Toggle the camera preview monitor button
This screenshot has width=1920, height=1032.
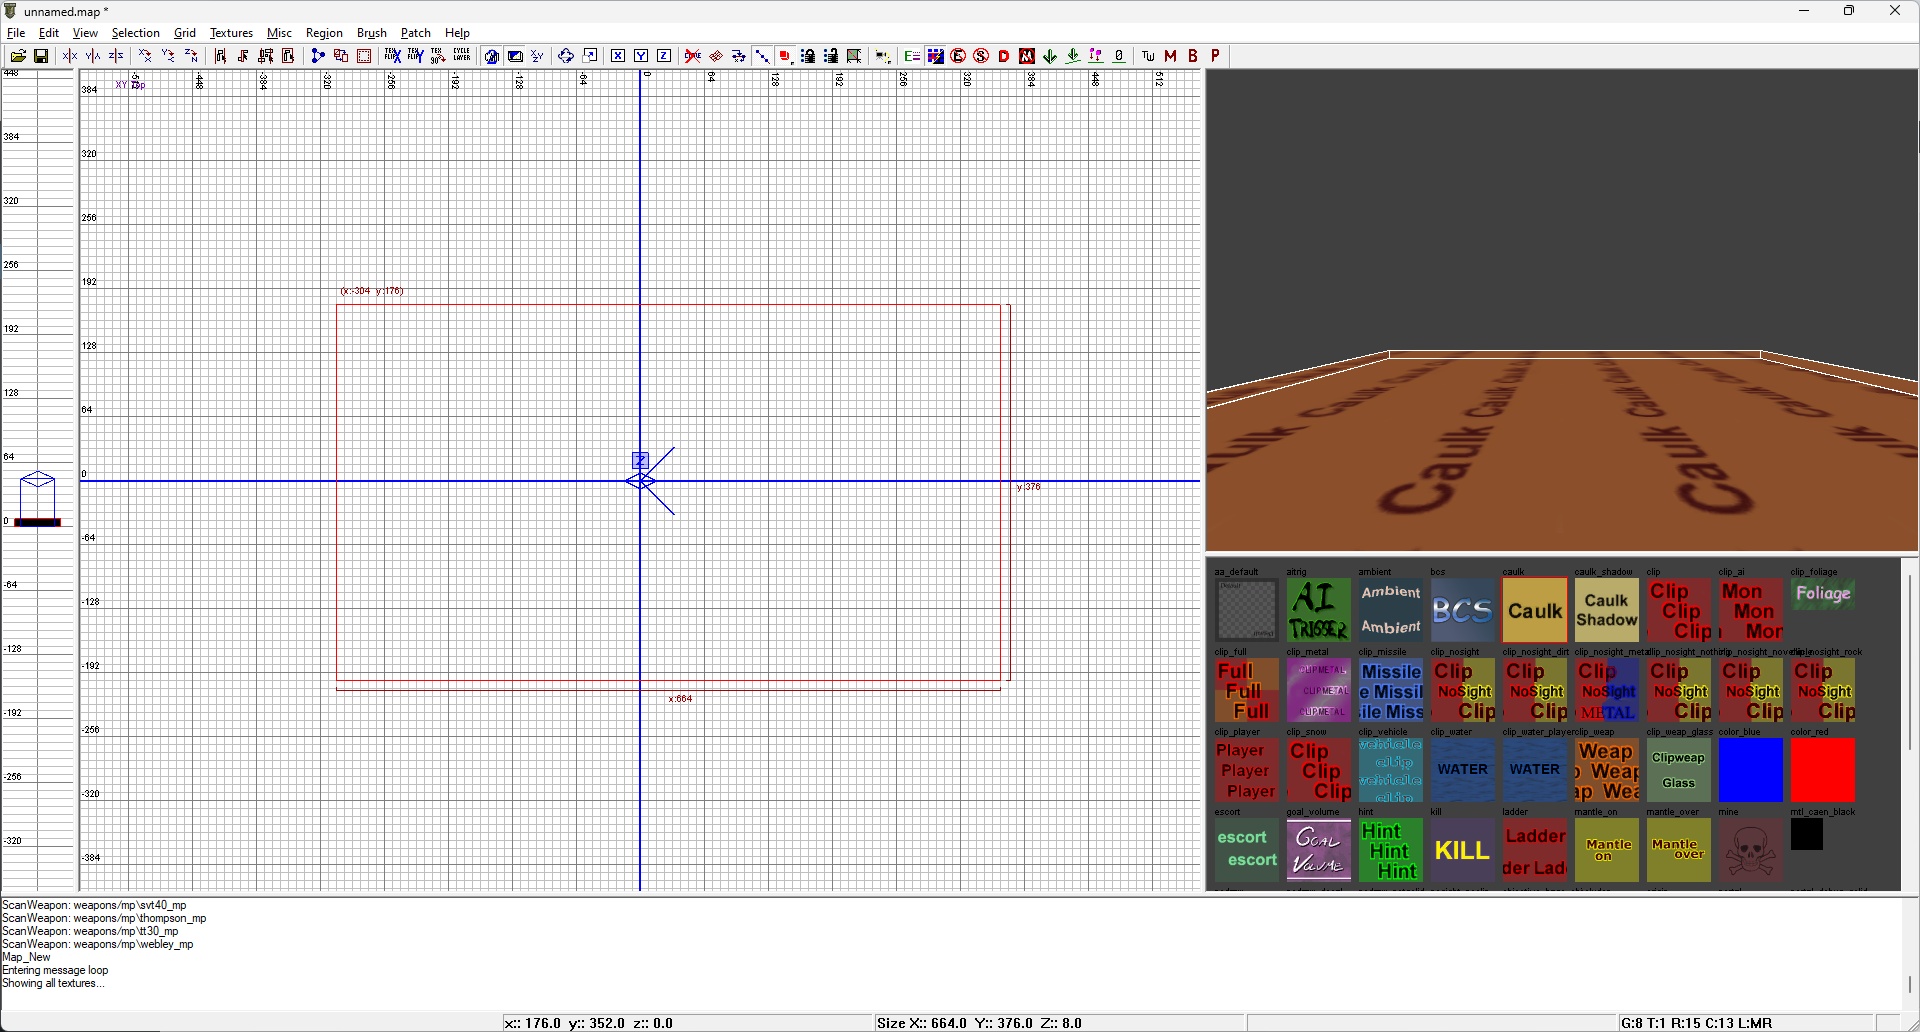click(x=516, y=57)
